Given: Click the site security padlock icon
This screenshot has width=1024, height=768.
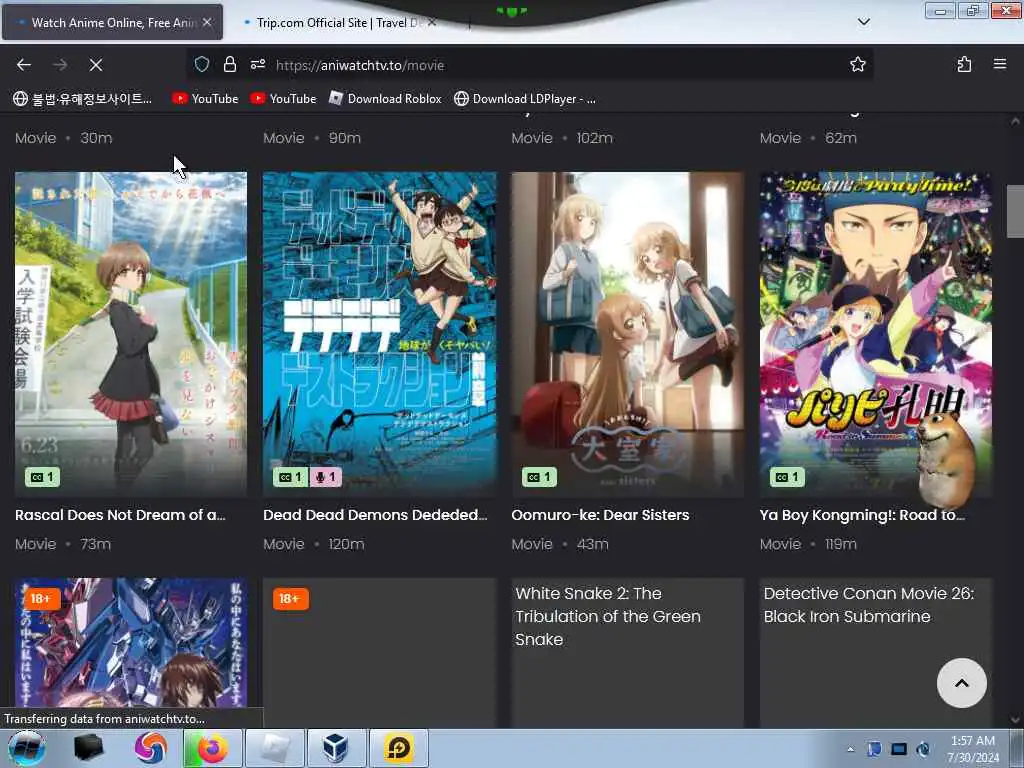Looking at the screenshot, I should pyautogui.click(x=229, y=65).
